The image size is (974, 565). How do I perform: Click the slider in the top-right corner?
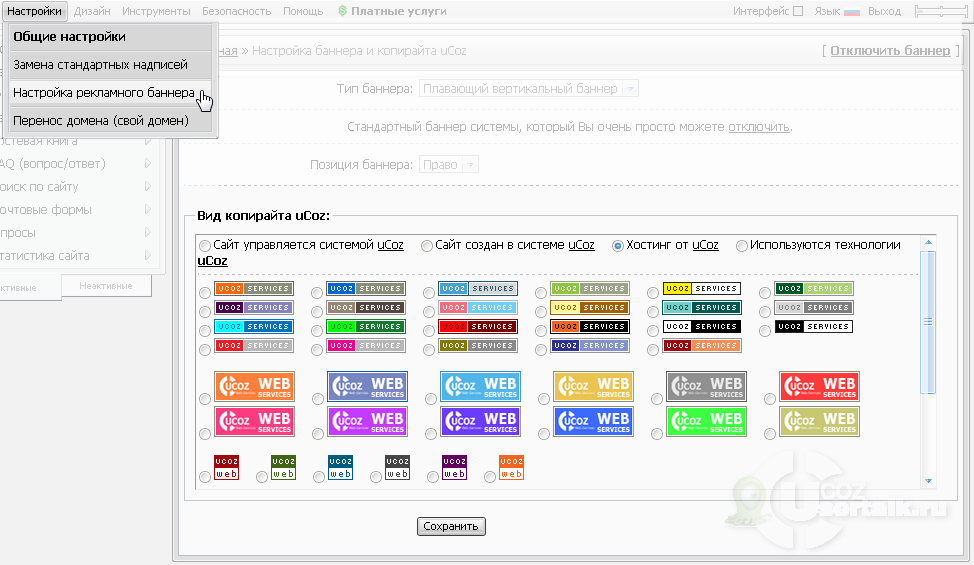(940, 11)
